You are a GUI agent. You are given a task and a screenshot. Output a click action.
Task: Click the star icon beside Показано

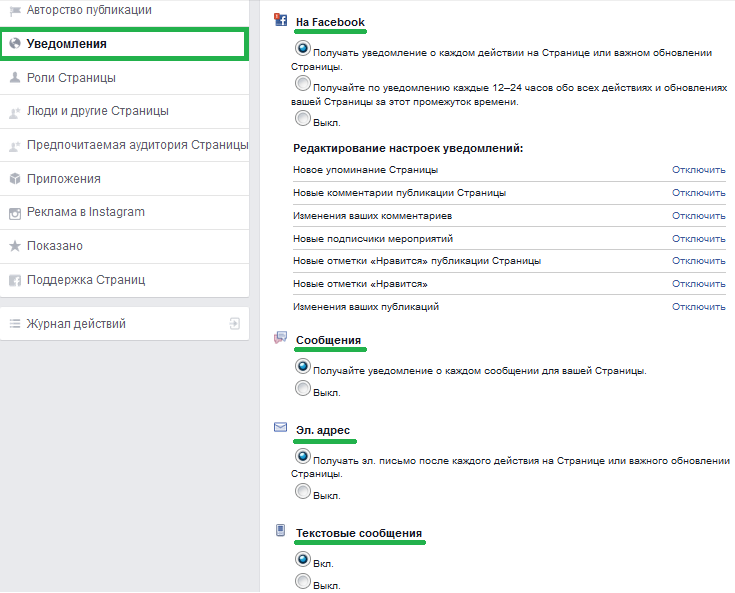coord(15,246)
